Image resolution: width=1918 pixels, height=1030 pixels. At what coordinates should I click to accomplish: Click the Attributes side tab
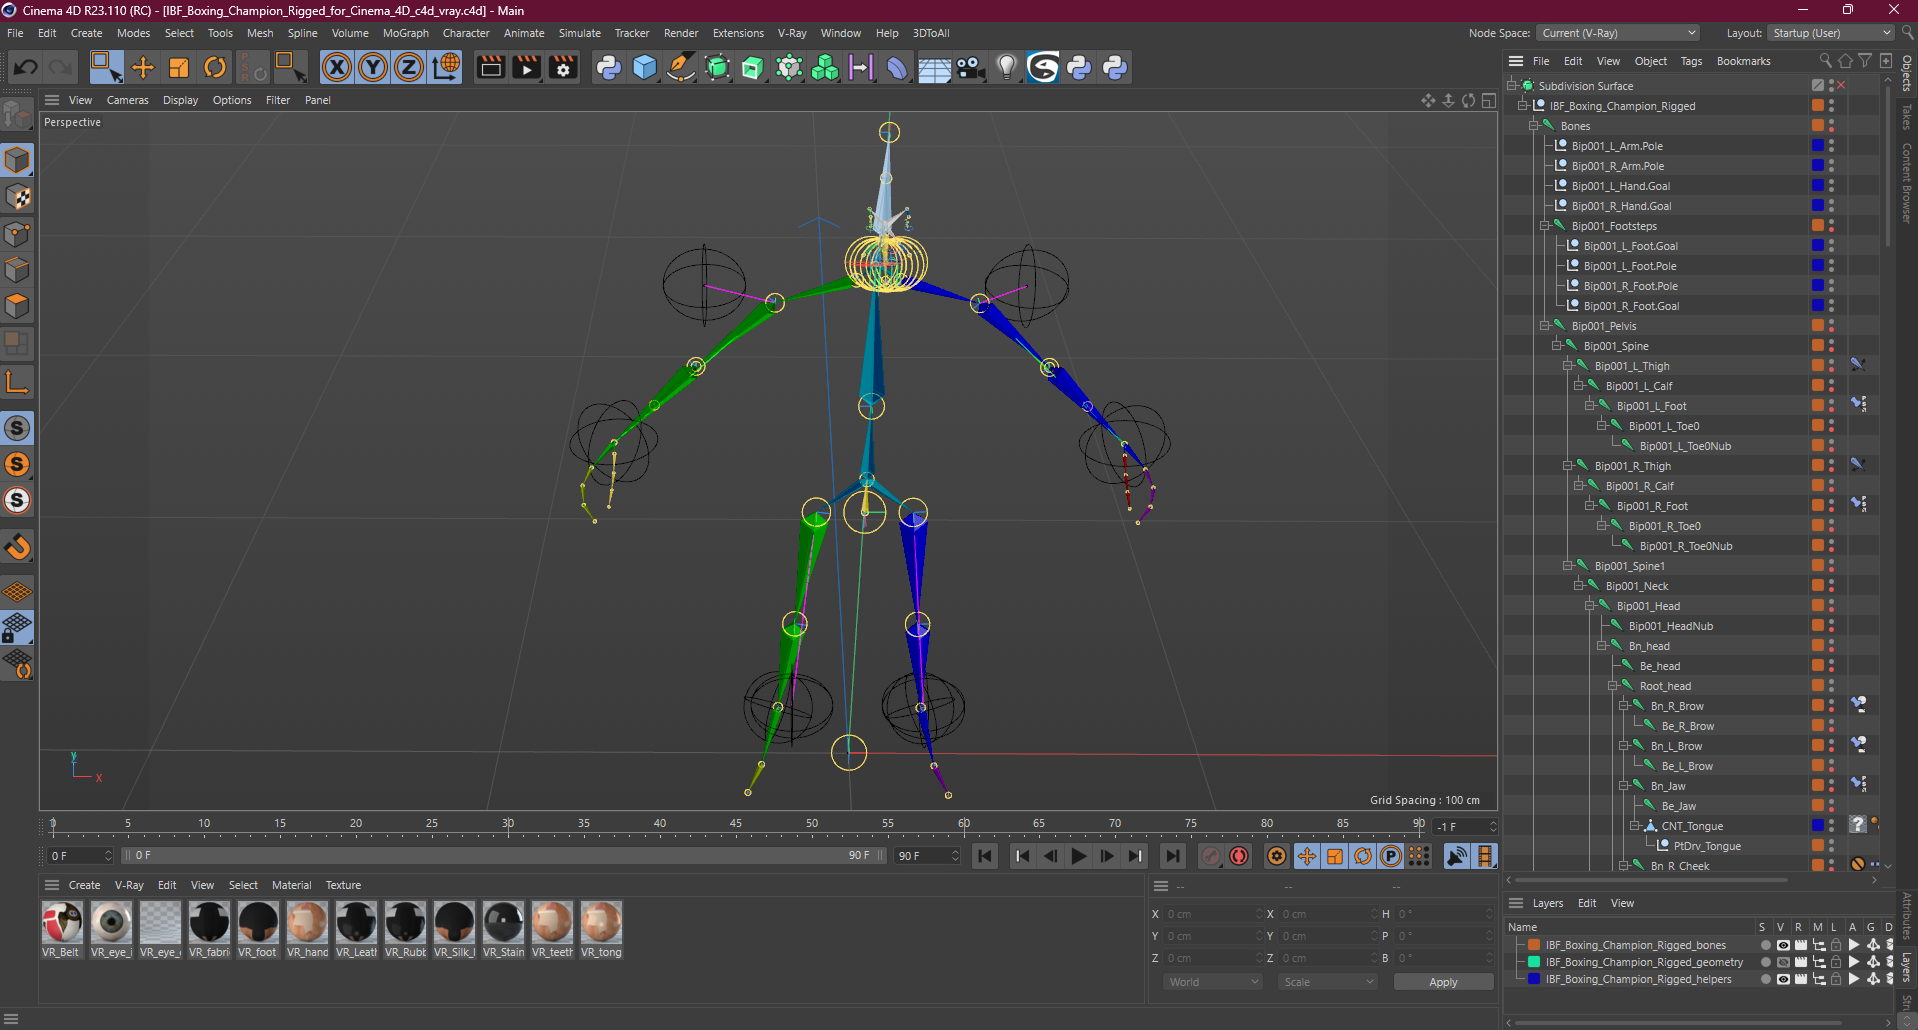point(1907,916)
